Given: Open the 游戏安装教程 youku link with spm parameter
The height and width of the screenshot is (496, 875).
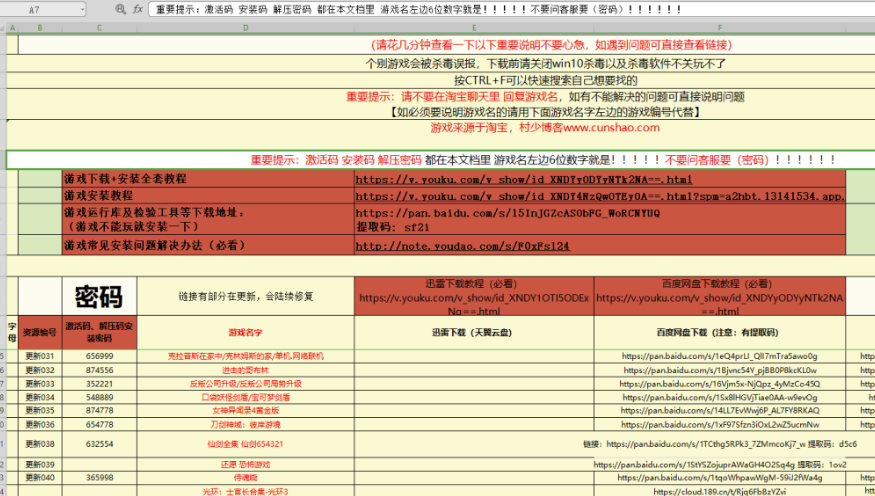Looking at the screenshot, I should (600, 196).
